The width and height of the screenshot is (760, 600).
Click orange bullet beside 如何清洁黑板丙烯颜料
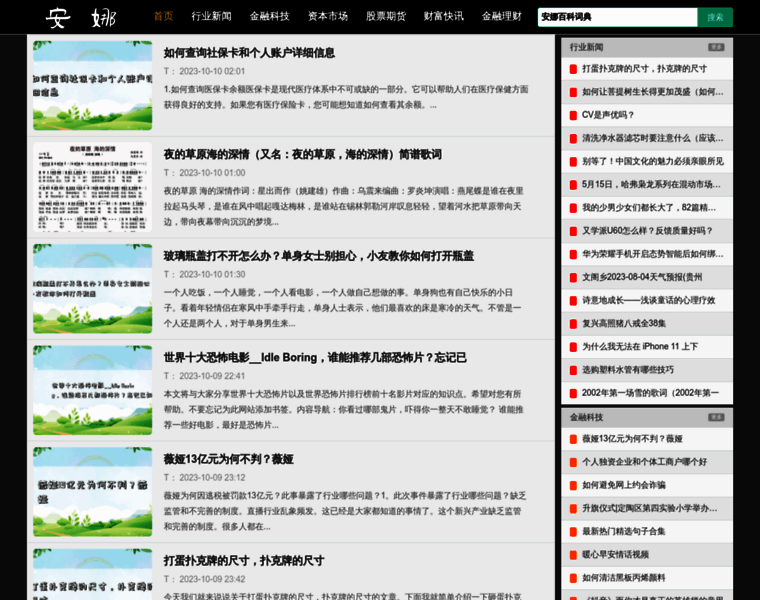tap(573, 578)
